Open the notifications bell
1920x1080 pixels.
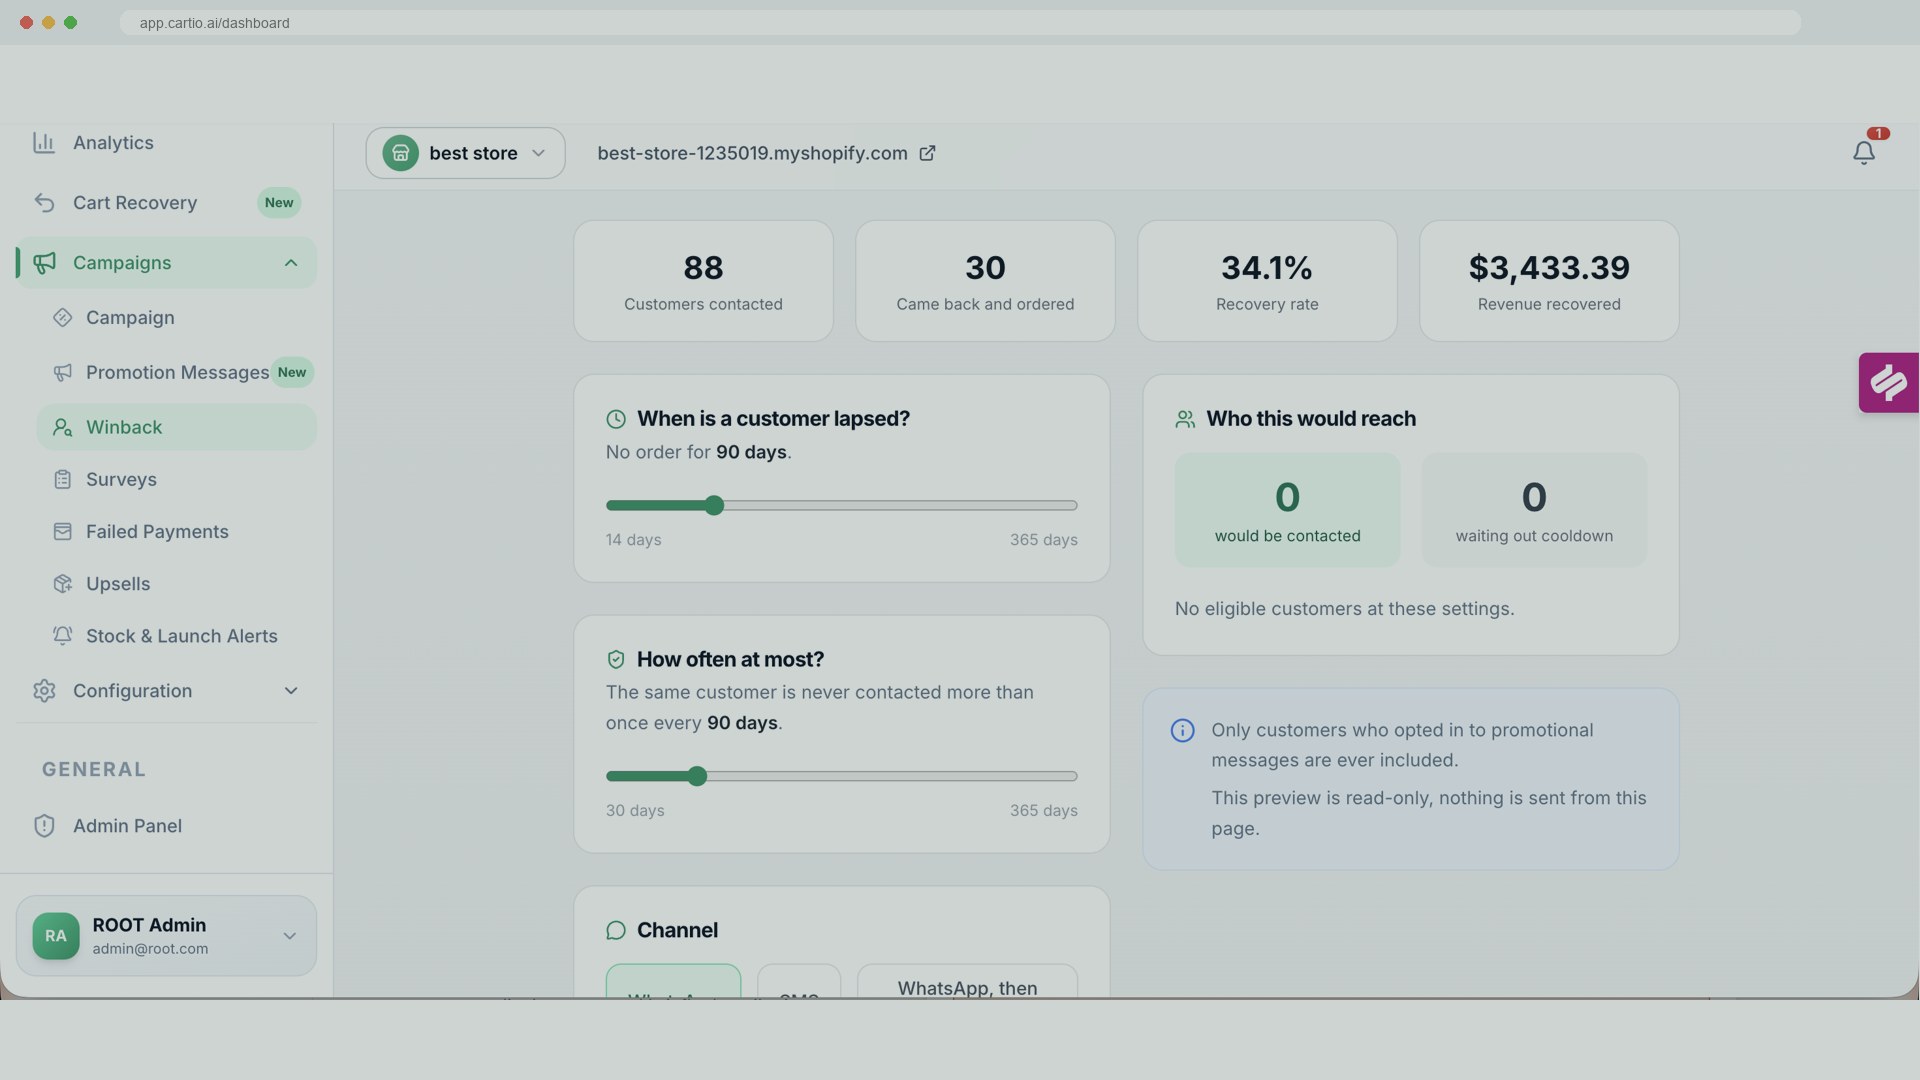[1863, 153]
